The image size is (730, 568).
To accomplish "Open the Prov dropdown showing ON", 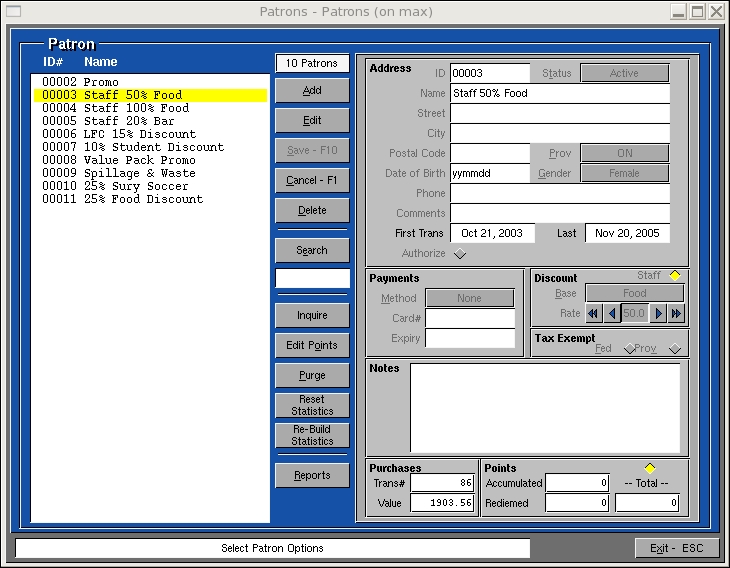I will coord(624,153).
